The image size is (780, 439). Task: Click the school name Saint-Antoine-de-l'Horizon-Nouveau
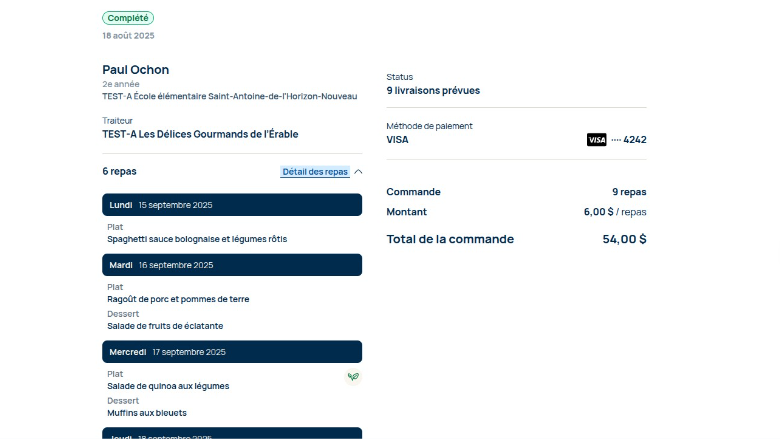[229, 97]
